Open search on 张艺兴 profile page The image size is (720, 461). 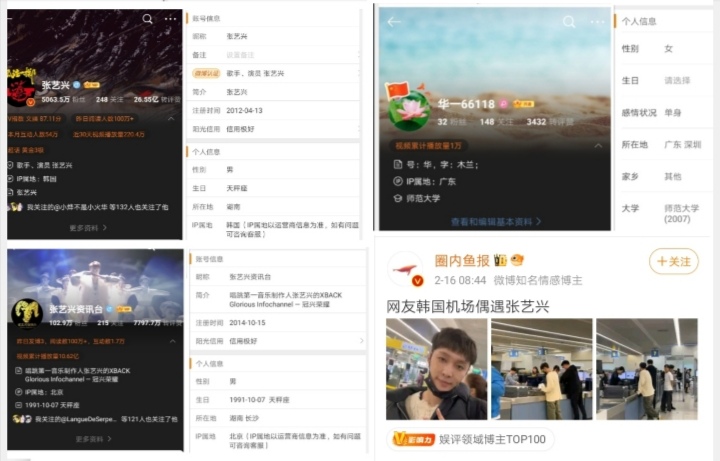coord(147,19)
